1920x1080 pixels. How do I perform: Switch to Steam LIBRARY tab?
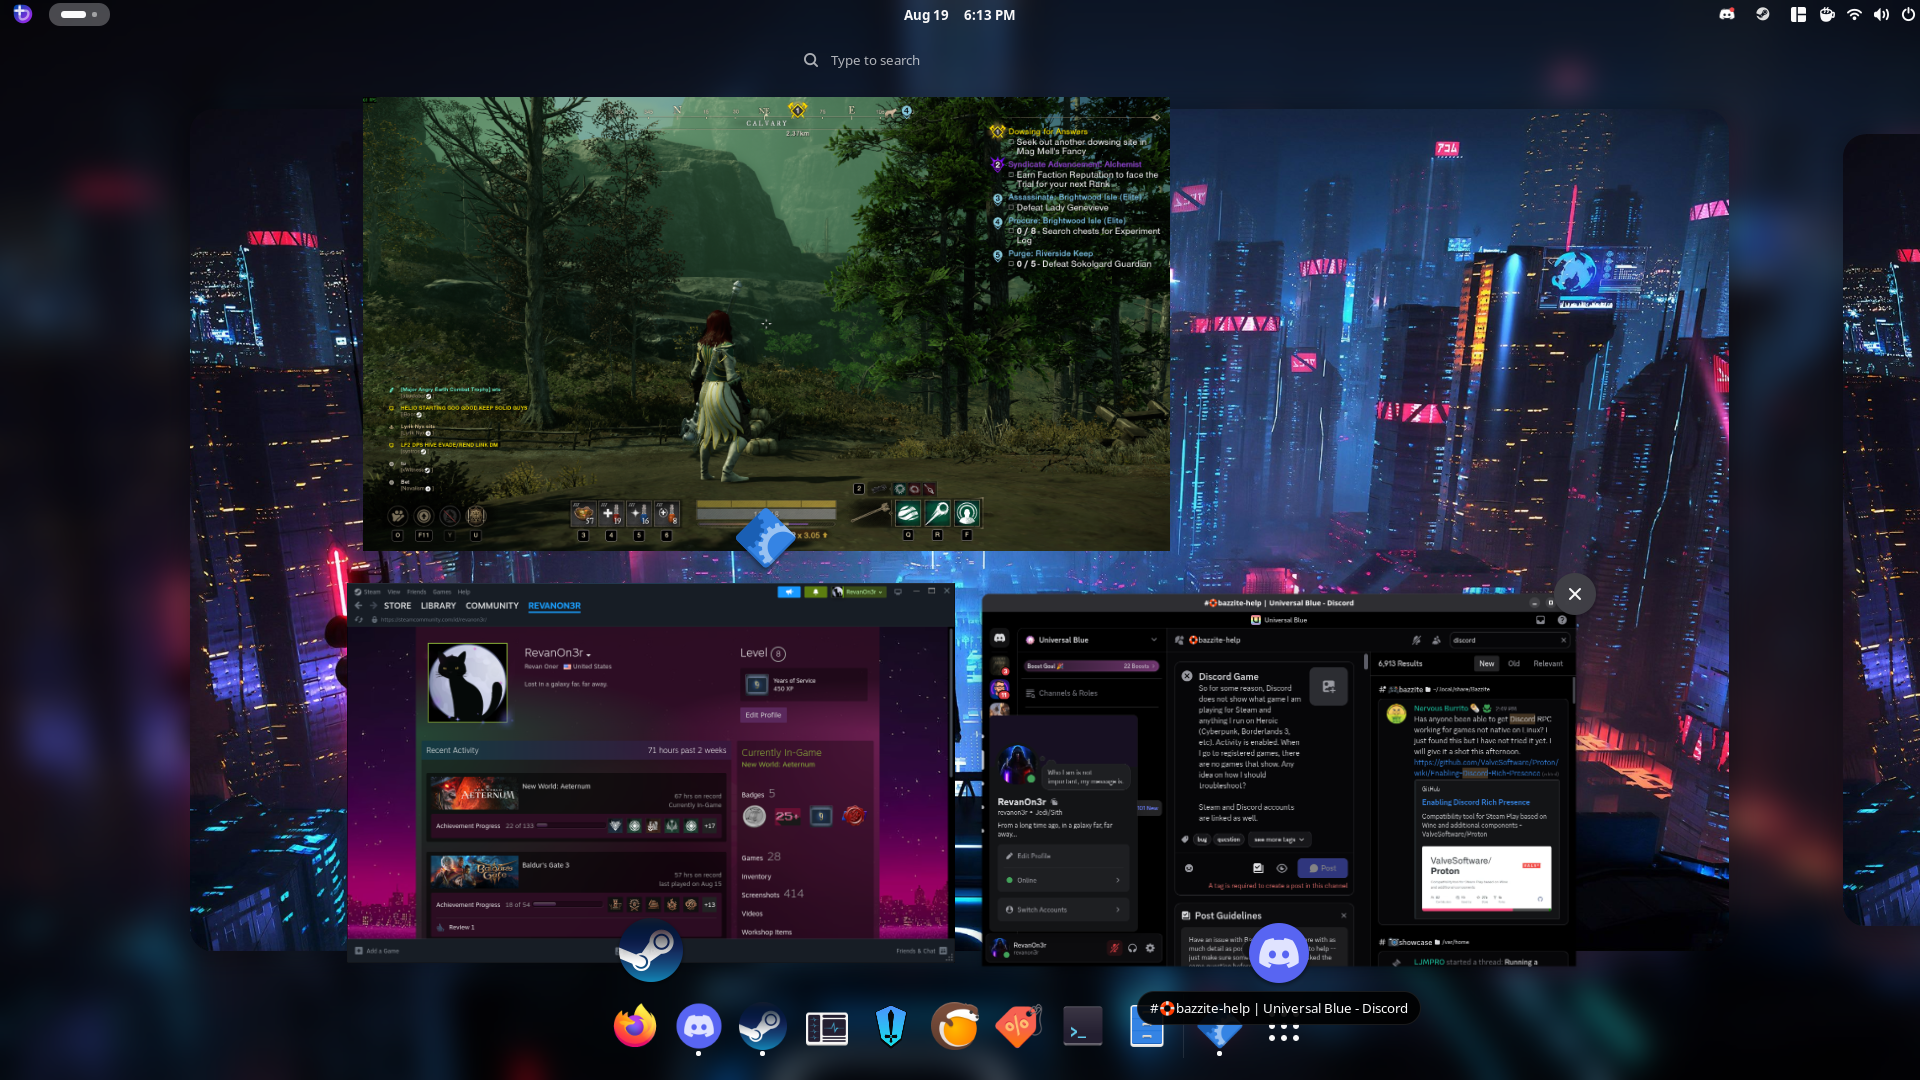438,606
